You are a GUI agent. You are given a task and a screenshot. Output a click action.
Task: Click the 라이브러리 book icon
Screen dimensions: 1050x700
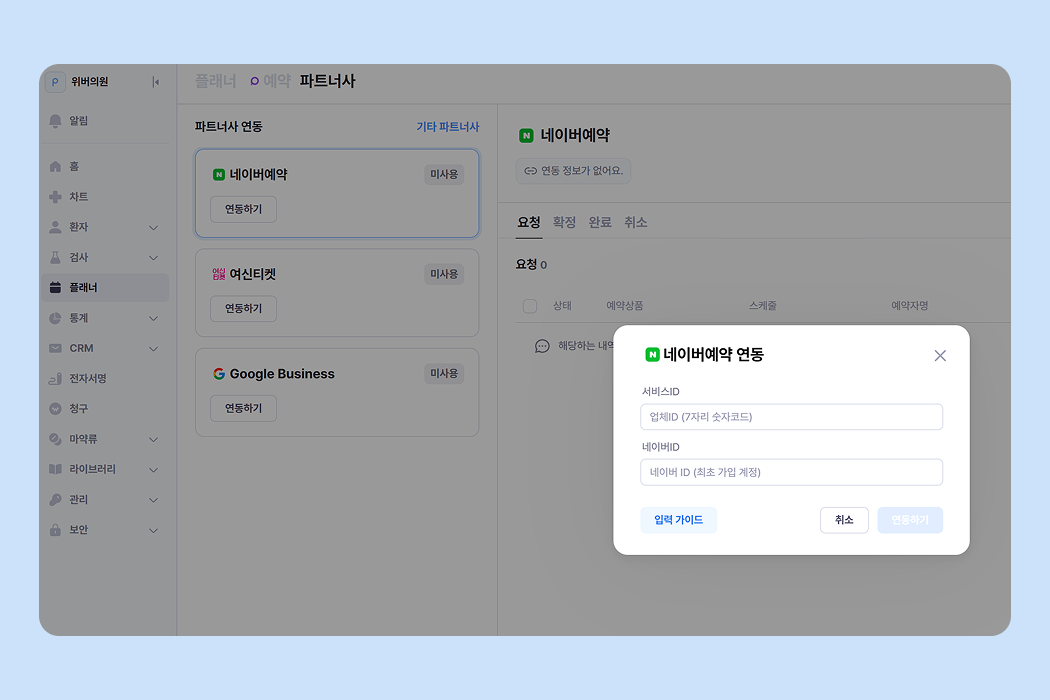click(56, 469)
